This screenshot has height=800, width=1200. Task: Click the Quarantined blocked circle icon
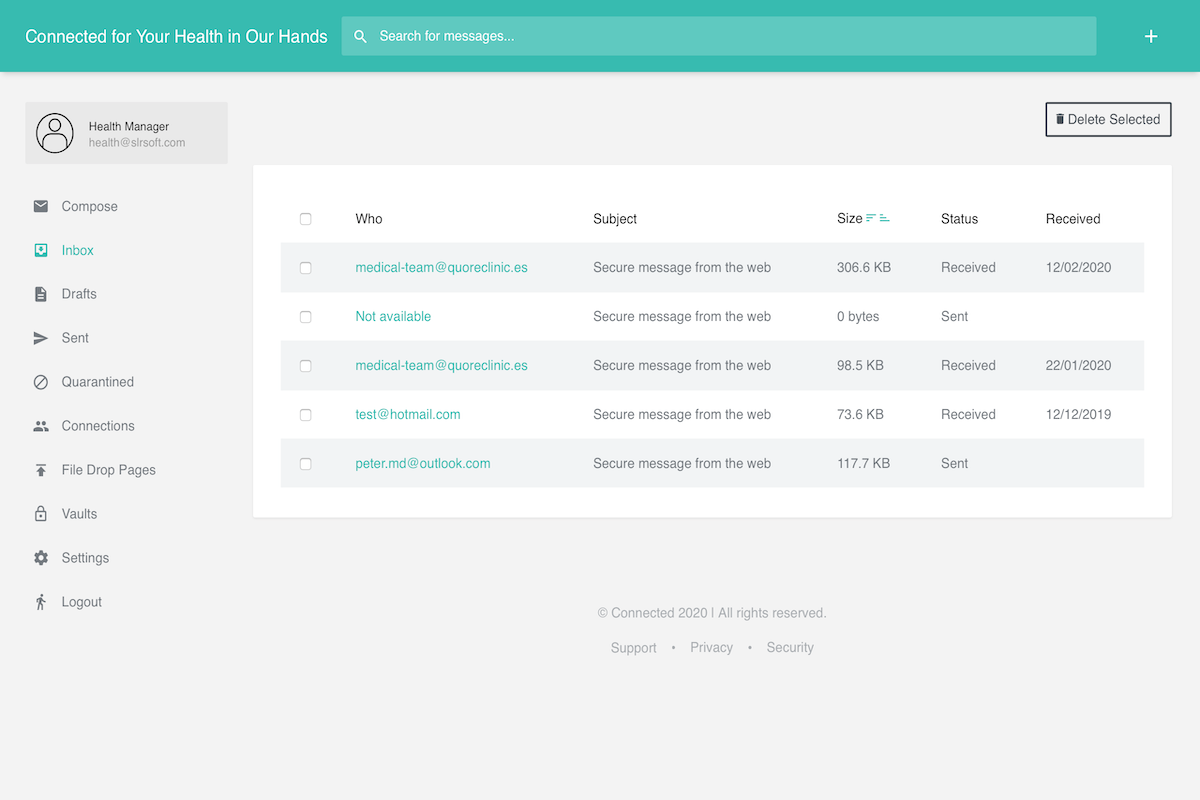pos(41,382)
